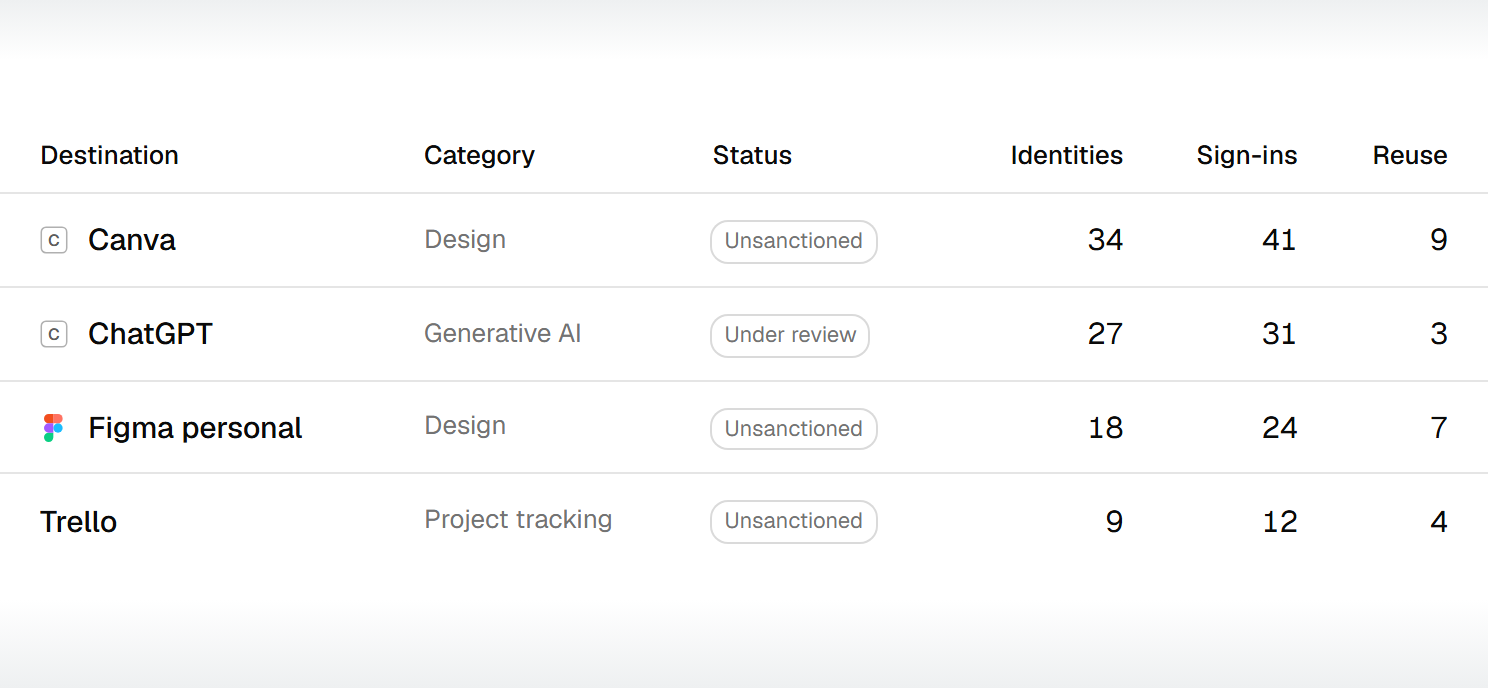This screenshot has height=688, width=1488.
Task: Click the Canva placeholder icon
Action: coord(54,240)
